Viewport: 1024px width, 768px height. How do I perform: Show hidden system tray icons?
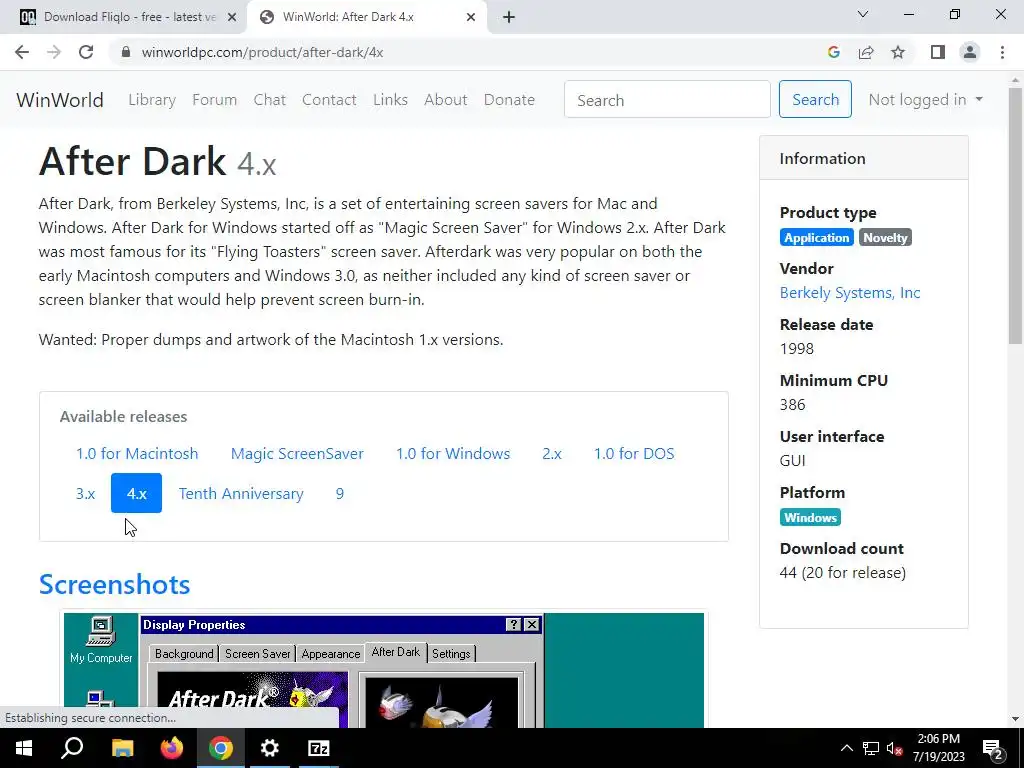[846, 748]
